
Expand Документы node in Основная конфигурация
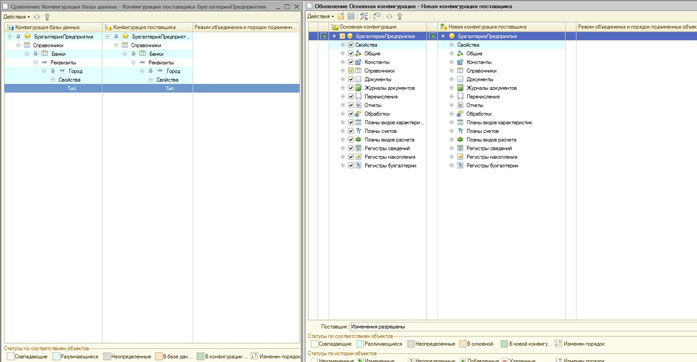(x=343, y=79)
